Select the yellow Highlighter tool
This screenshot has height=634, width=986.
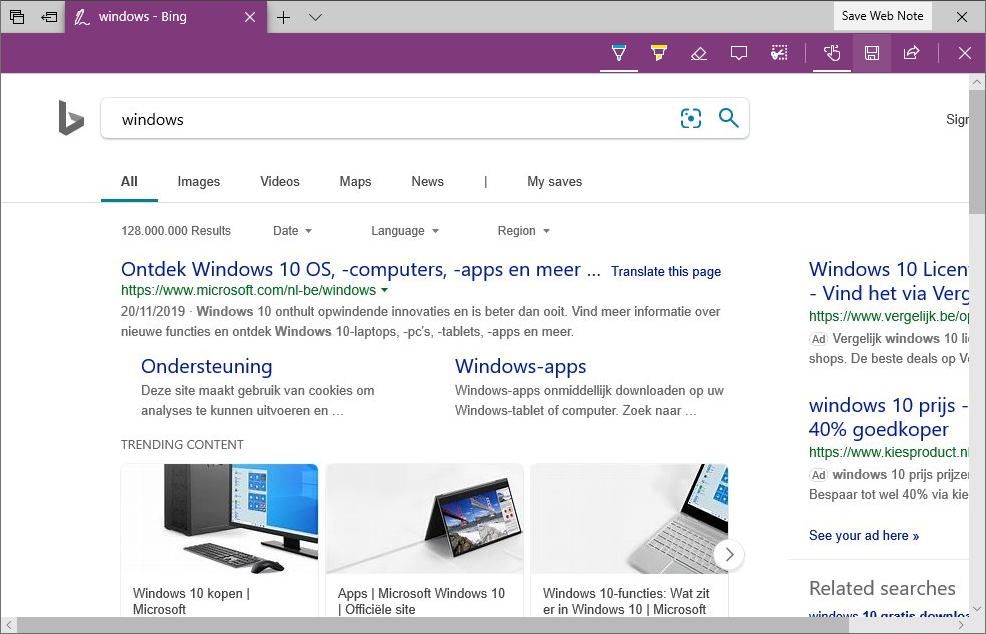click(x=658, y=53)
